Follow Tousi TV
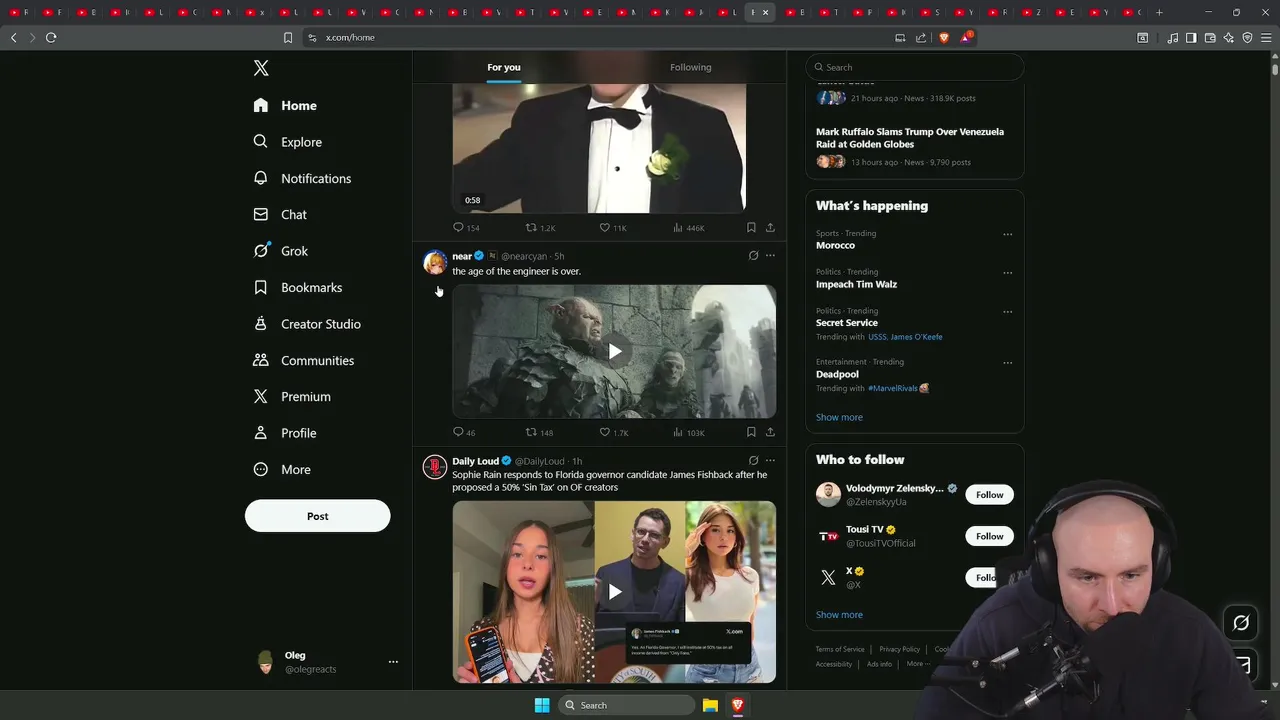 [x=989, y=536]
